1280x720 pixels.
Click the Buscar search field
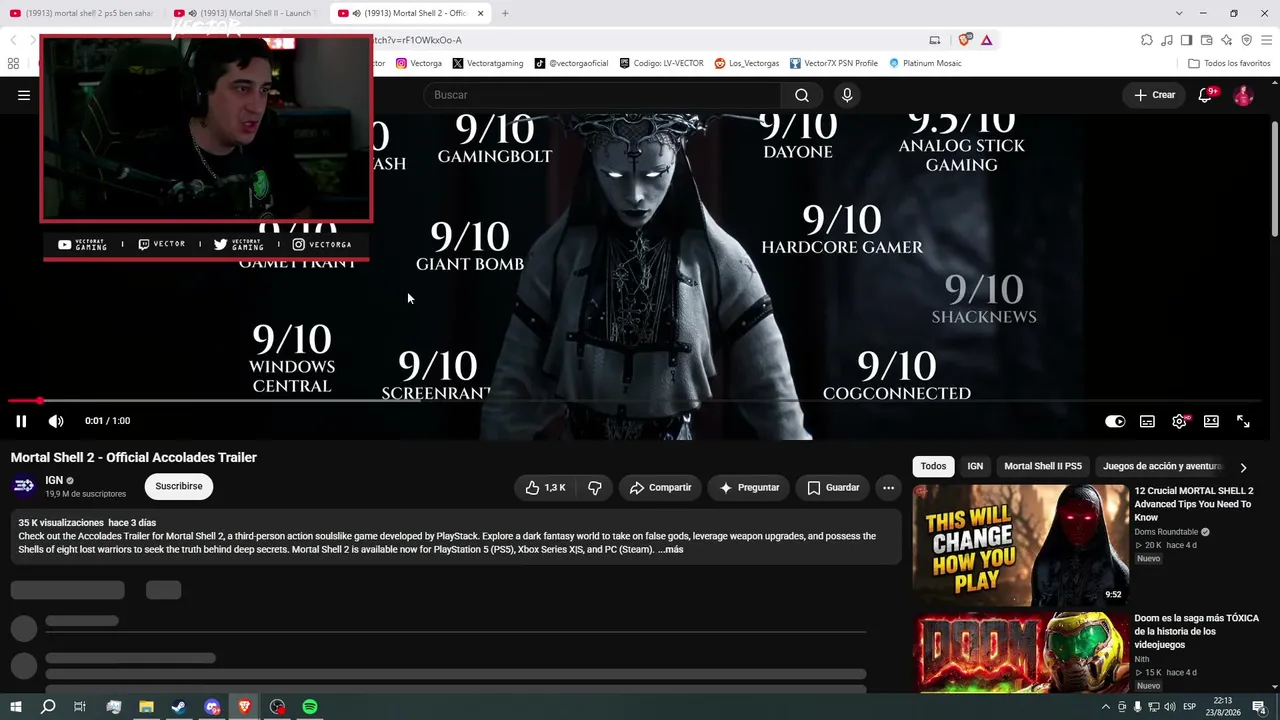604,95
